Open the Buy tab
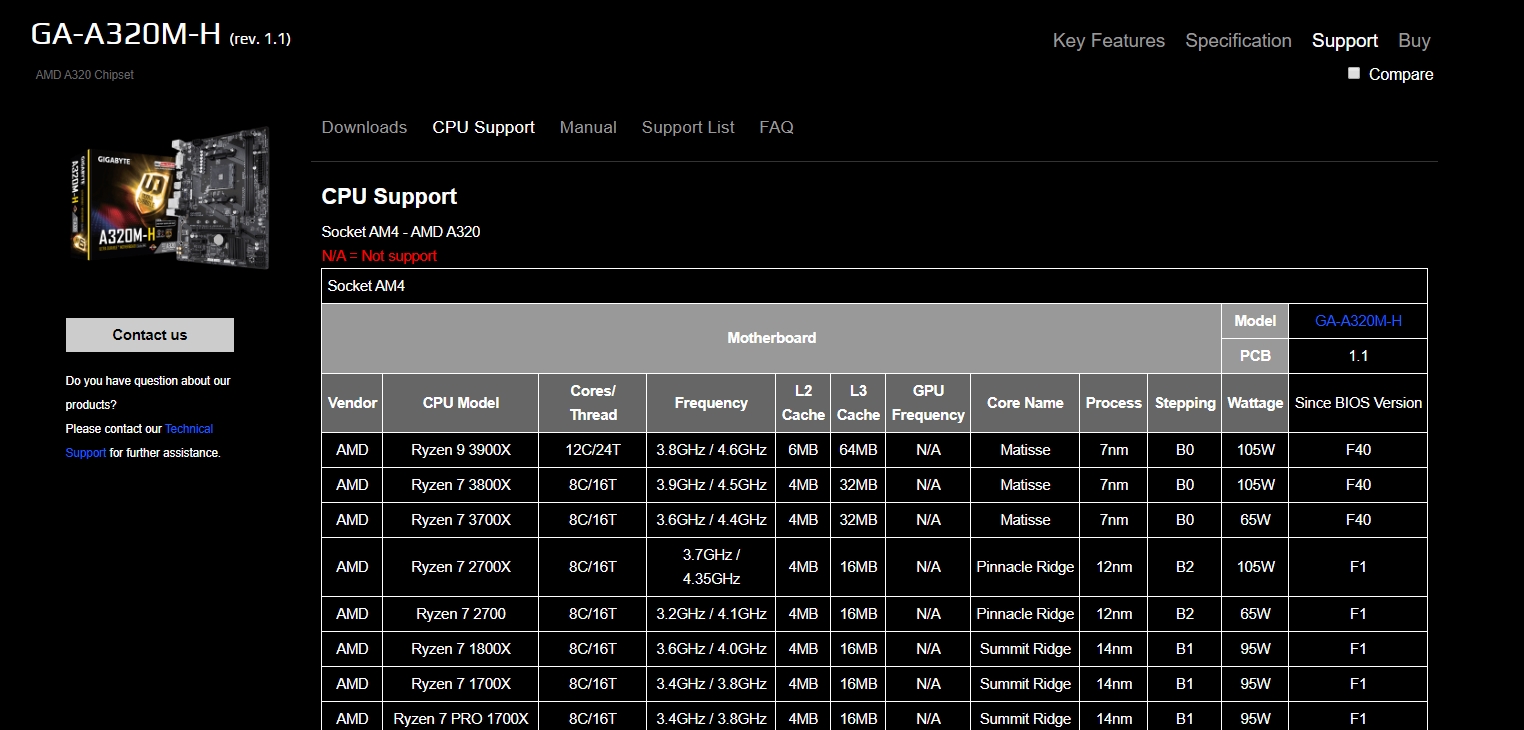This screenshot has width=1524, height=730. [x=1414, y=41]
